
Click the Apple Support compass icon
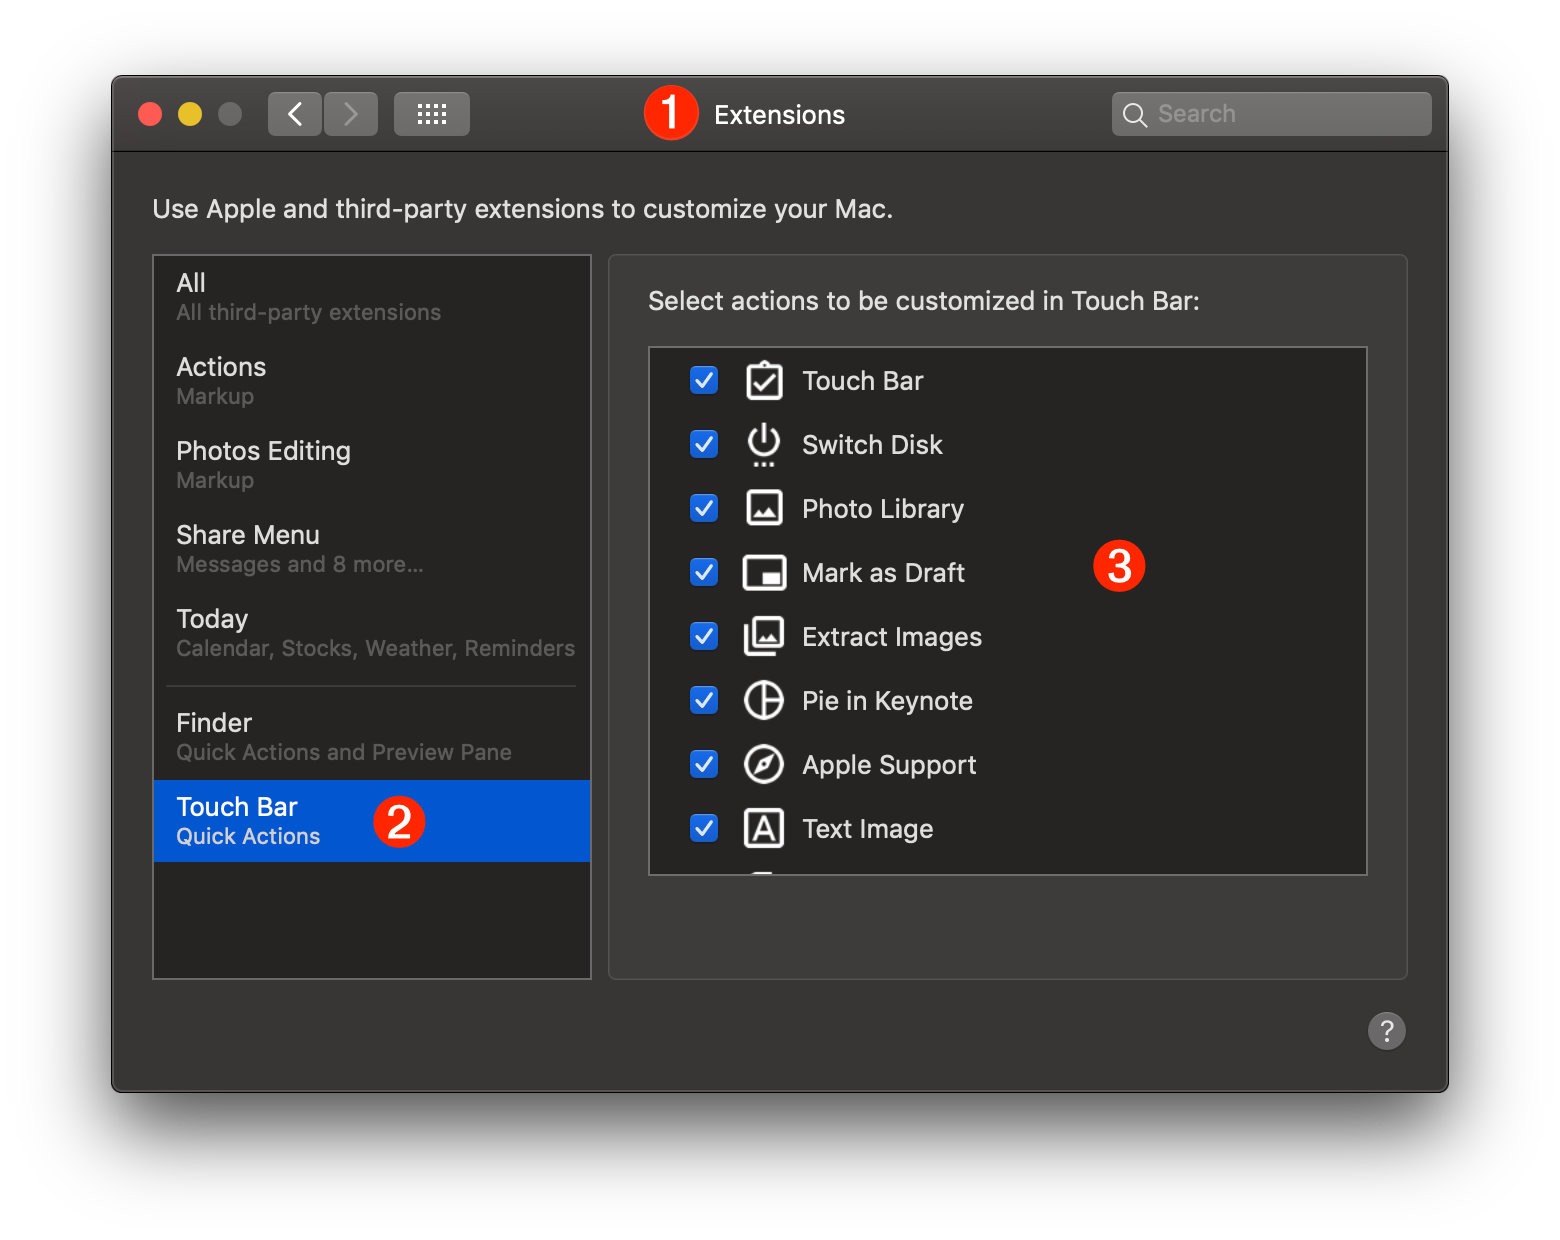pos(764,764)
